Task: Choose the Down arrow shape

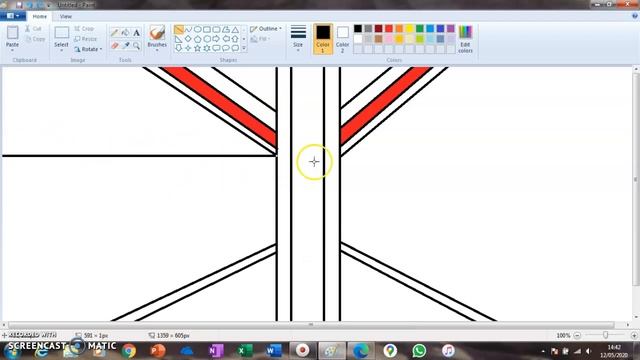Action: (179, 48)
